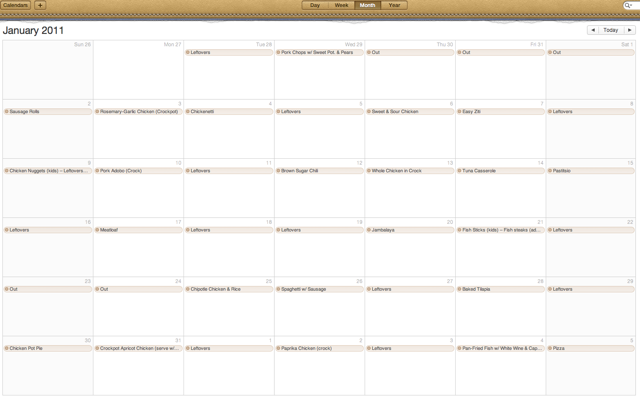The width and height of the screenshot is (640, 397).
Task: Switch to Week view
Action: (341, 5)
